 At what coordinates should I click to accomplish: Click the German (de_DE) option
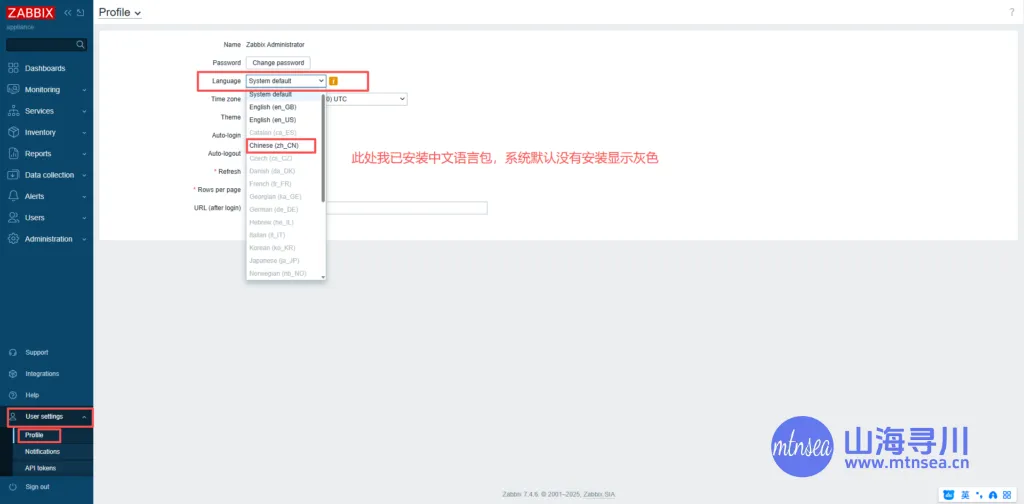(284, 210)
